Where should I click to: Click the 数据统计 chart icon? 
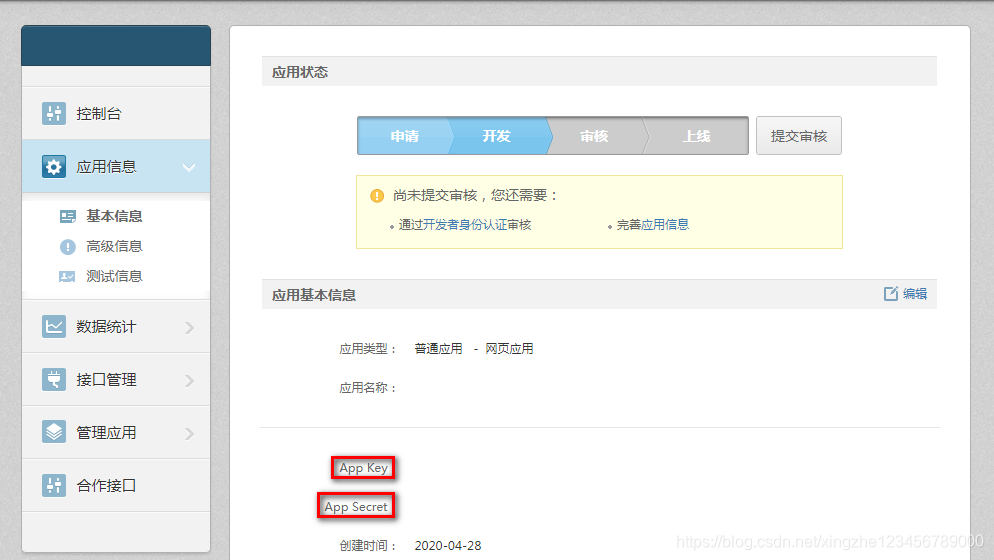[x=54, y=327]
